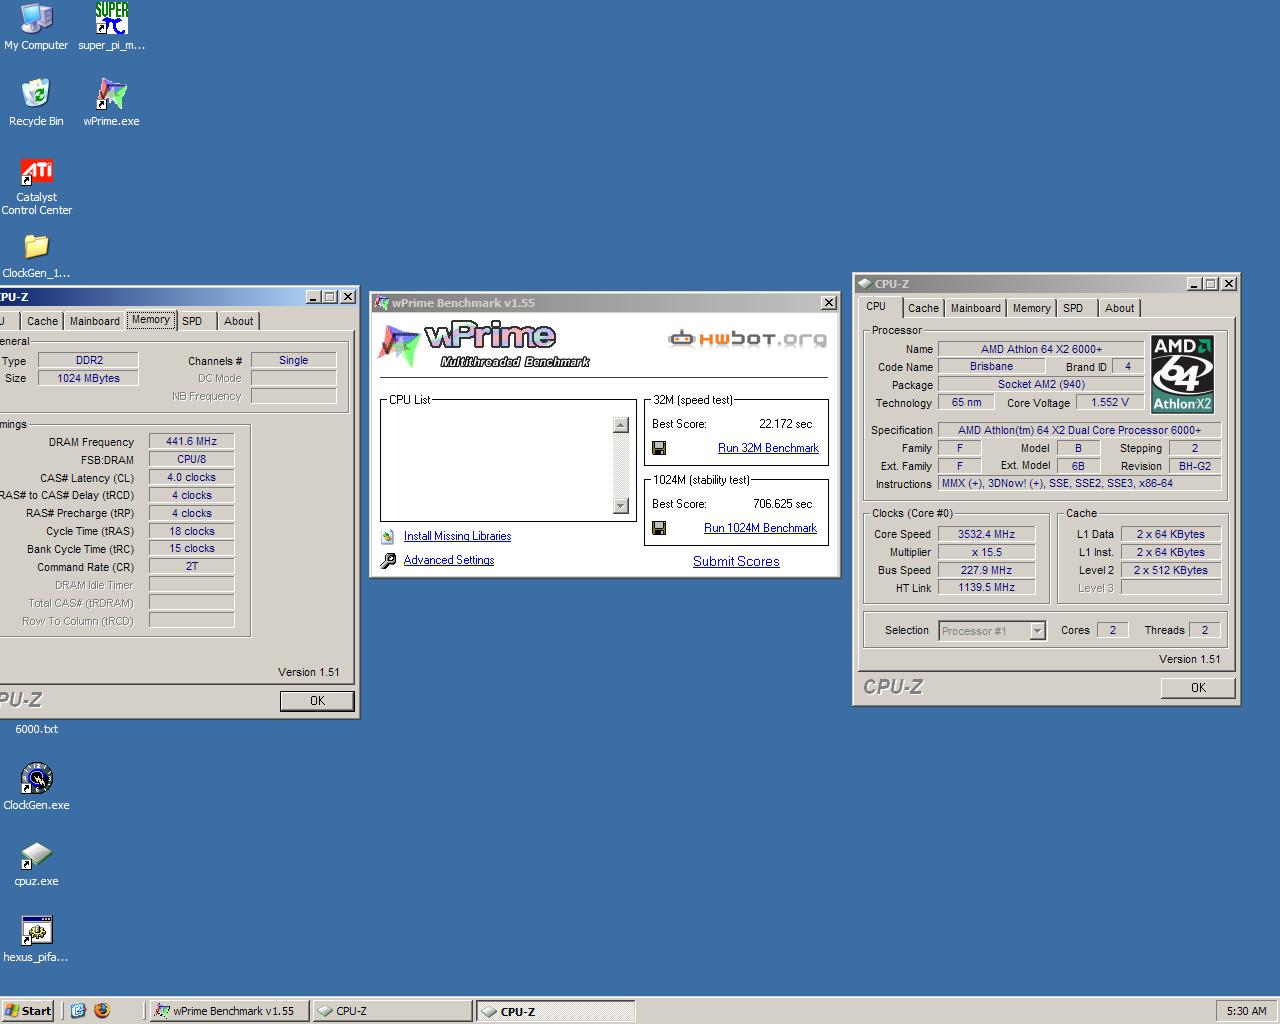Open Processor #1 selection dropdown
1280x1024 pixels.
(x=1037, y=631)
